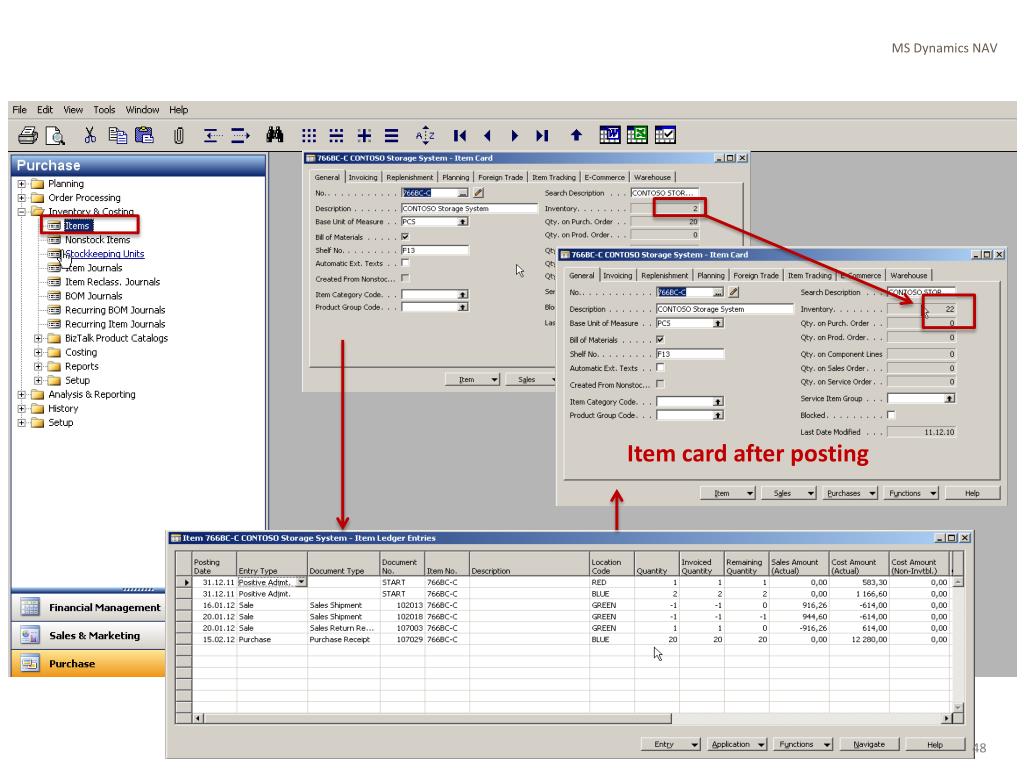Go to the last record arrow icon
Image resolution: width=1024 pixels, height=768 pixels.
542,135
